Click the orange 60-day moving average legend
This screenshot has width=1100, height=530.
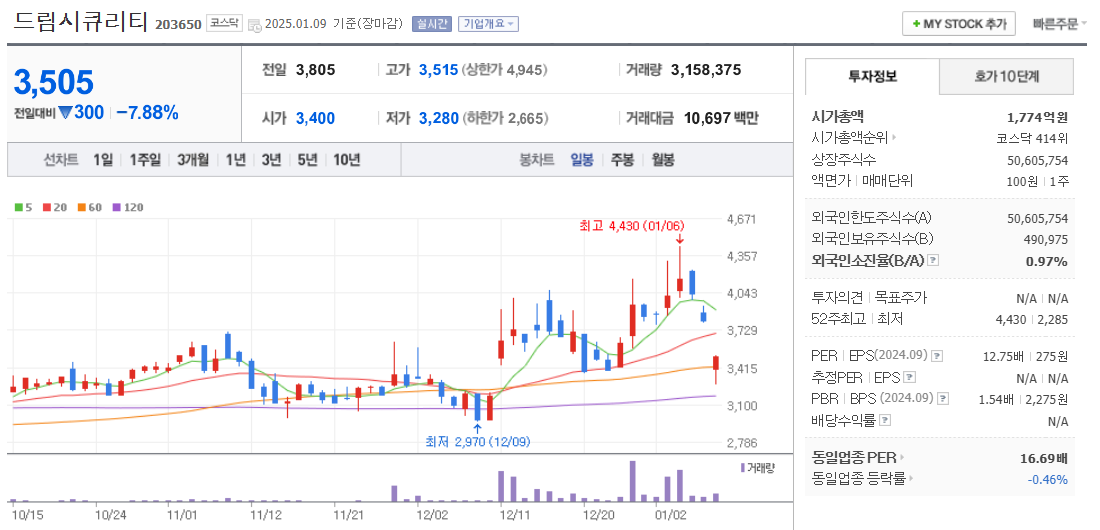click(x=88, y=207)
